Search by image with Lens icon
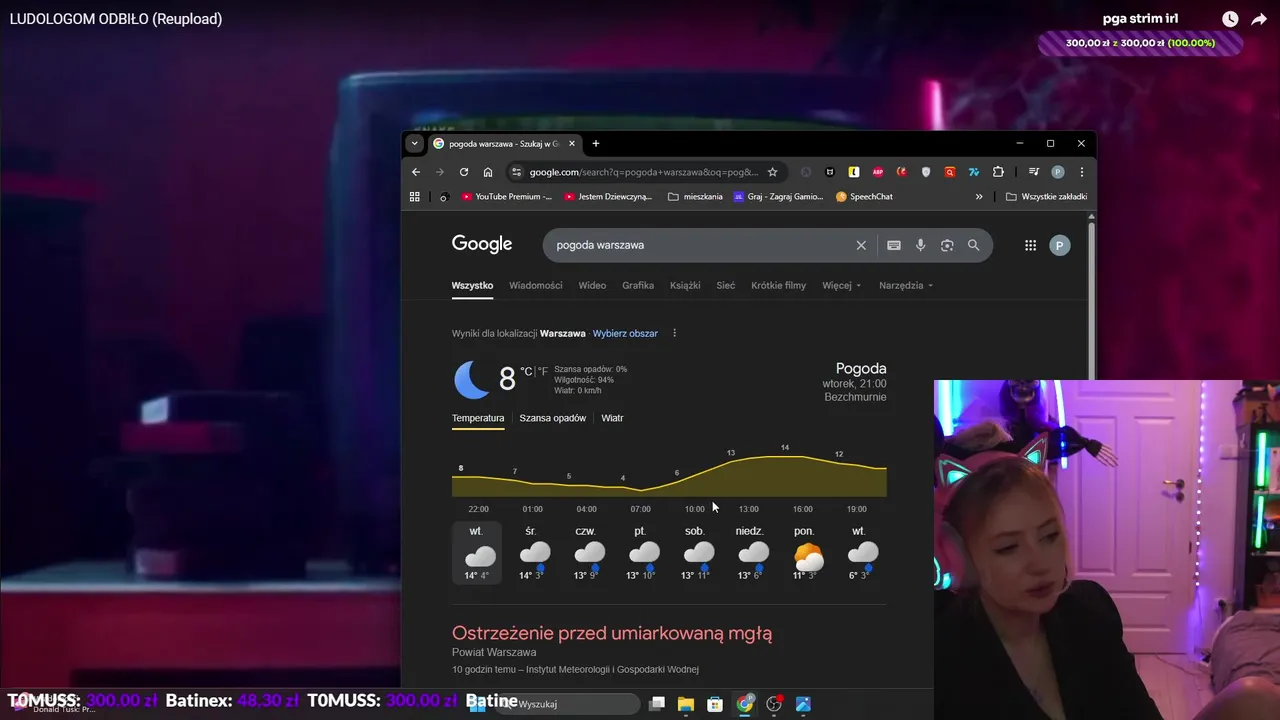The height and width of the screenshot is (720, 1280). click(x=947, y=245)
